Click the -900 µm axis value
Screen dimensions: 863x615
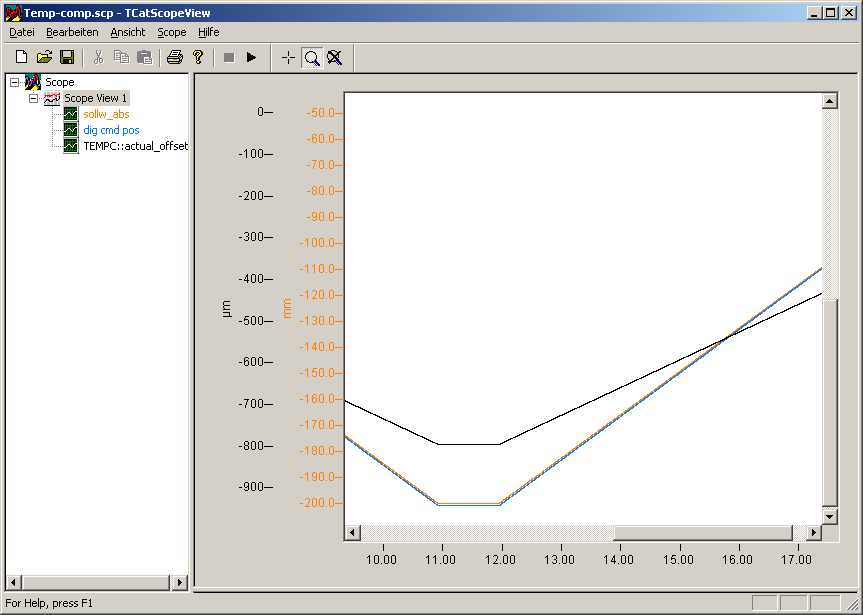point(252,487)
